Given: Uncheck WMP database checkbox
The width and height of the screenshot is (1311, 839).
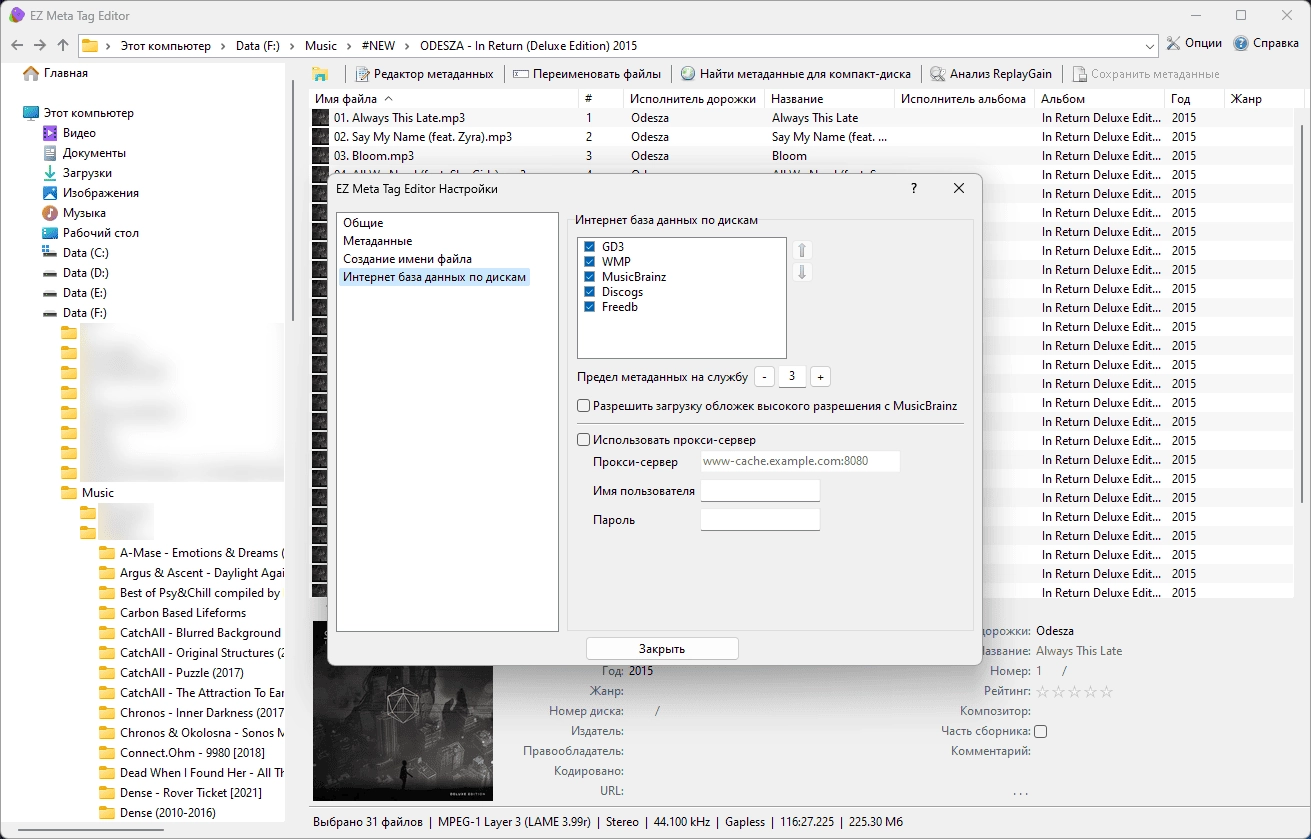Looking at the screenshot, I should [x=590, y=262].
